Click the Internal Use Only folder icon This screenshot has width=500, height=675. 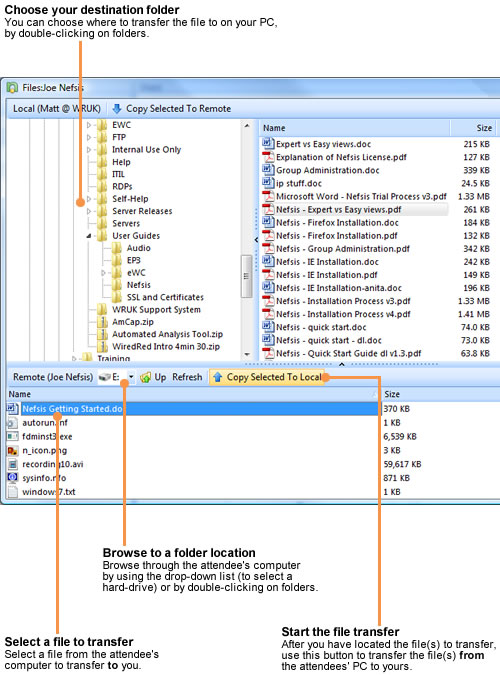(x=102, y=150)
